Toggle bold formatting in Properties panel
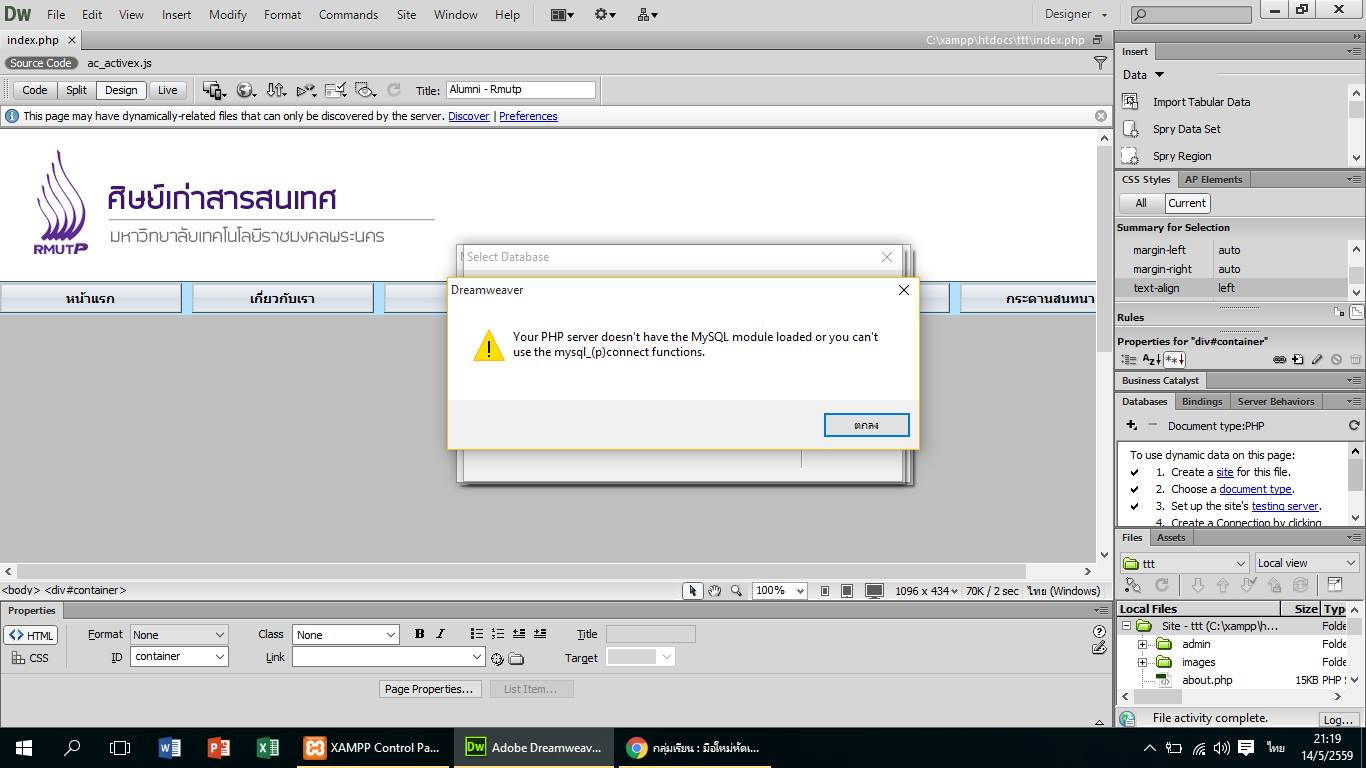 (419, 633)
